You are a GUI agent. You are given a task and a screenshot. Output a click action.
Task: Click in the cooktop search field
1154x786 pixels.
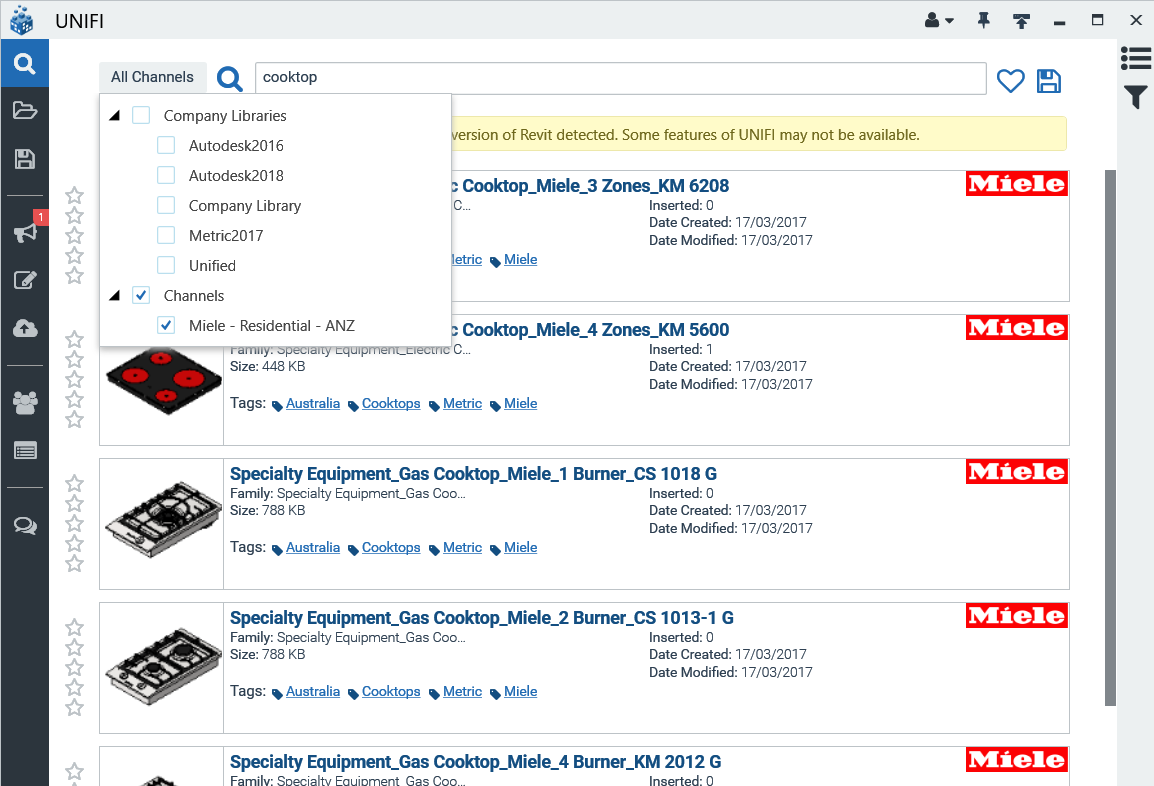click(x=620, y=78)
